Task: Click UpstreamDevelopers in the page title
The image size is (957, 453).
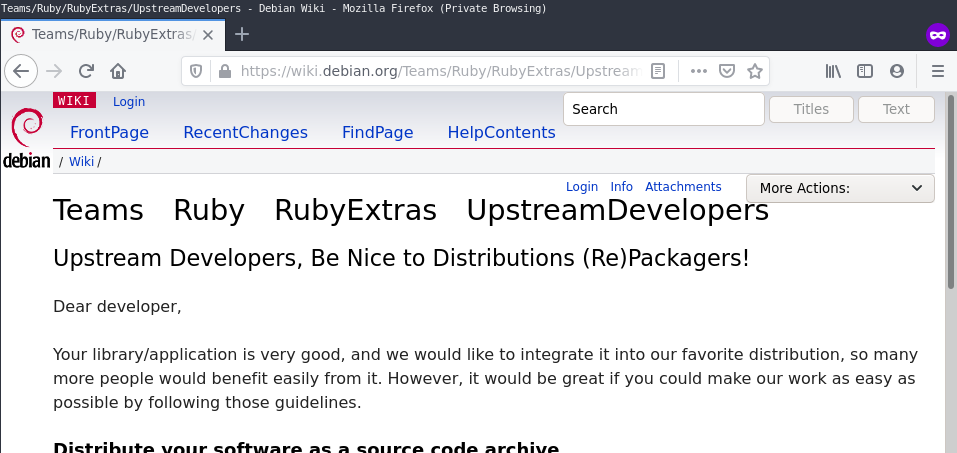Action: 618,210
